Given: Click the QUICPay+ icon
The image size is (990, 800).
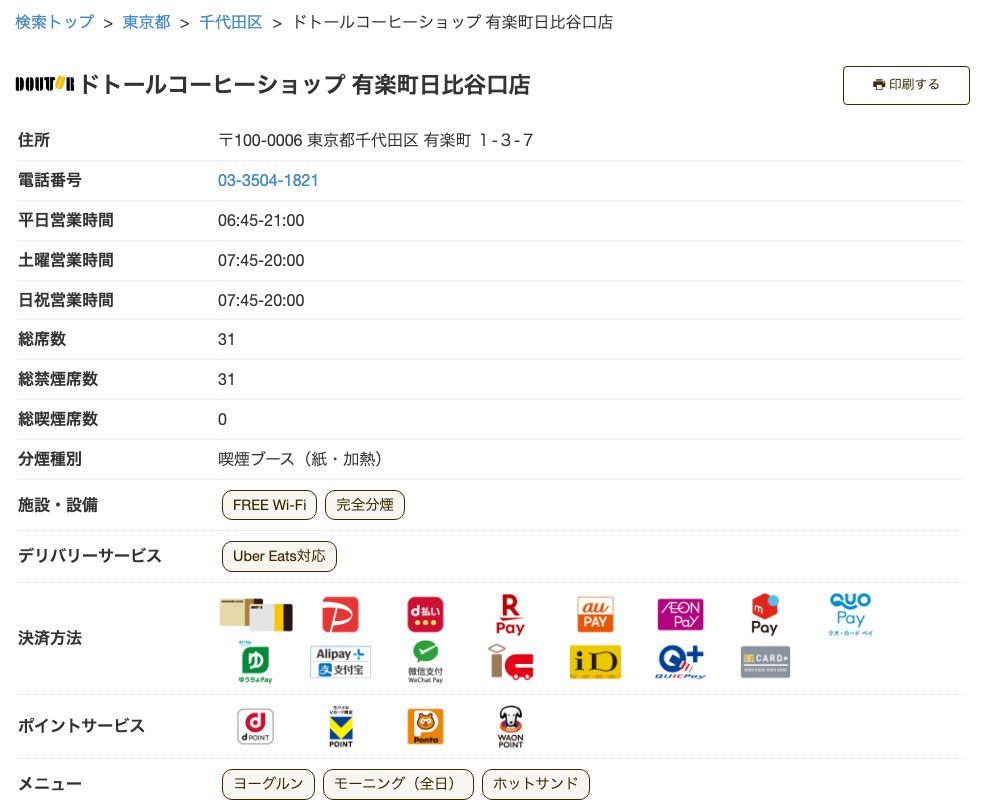Looking at the screenshot, I should (x=680, y=662).
